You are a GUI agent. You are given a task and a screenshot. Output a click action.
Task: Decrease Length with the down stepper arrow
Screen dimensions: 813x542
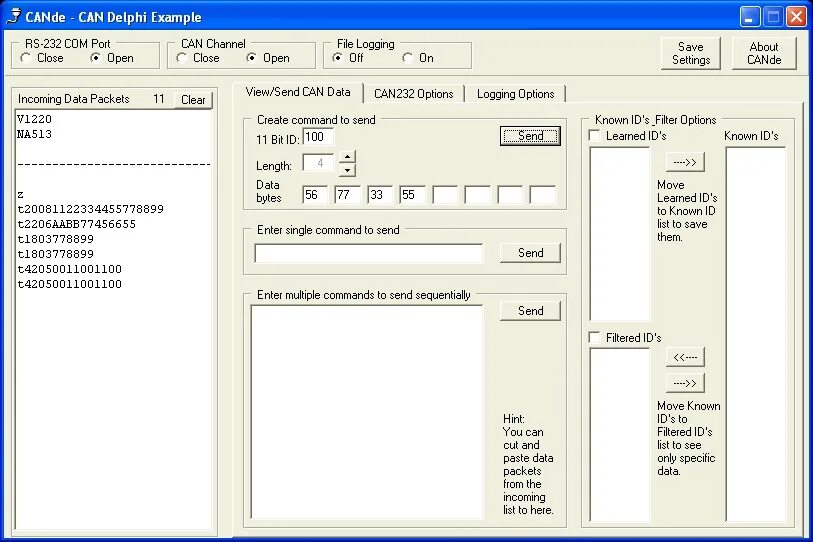(x=347, y=170)
